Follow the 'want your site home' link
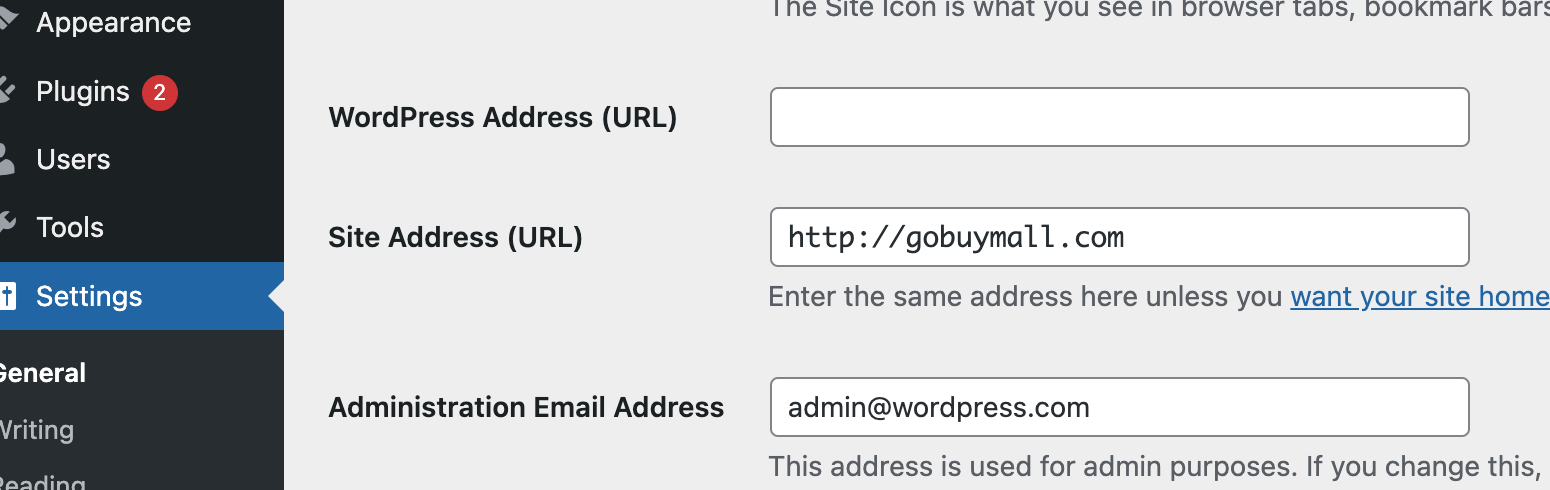Viewport: 1550px width, 490px height. (1419, 297)
